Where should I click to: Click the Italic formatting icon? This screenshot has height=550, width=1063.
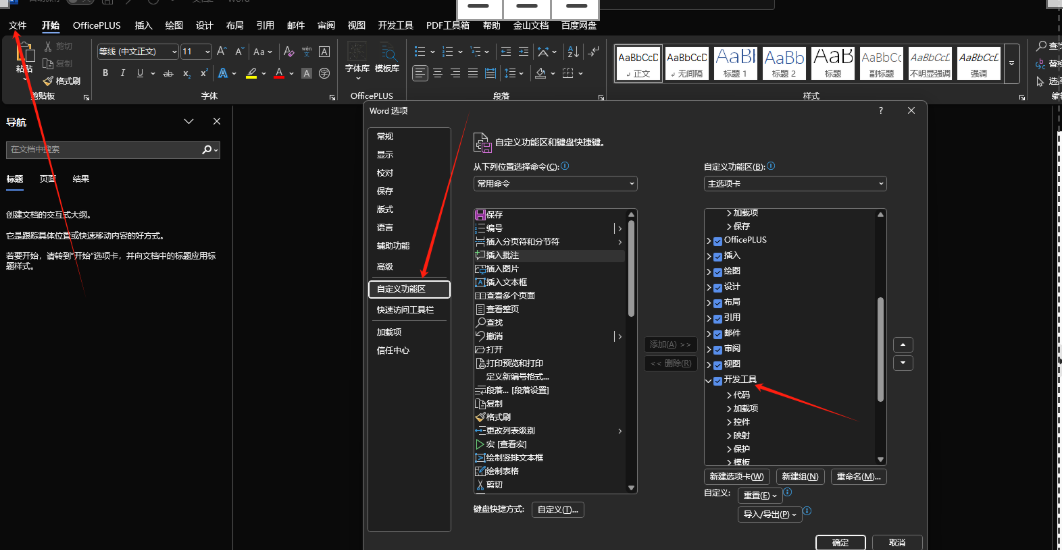tap(122, 73)
